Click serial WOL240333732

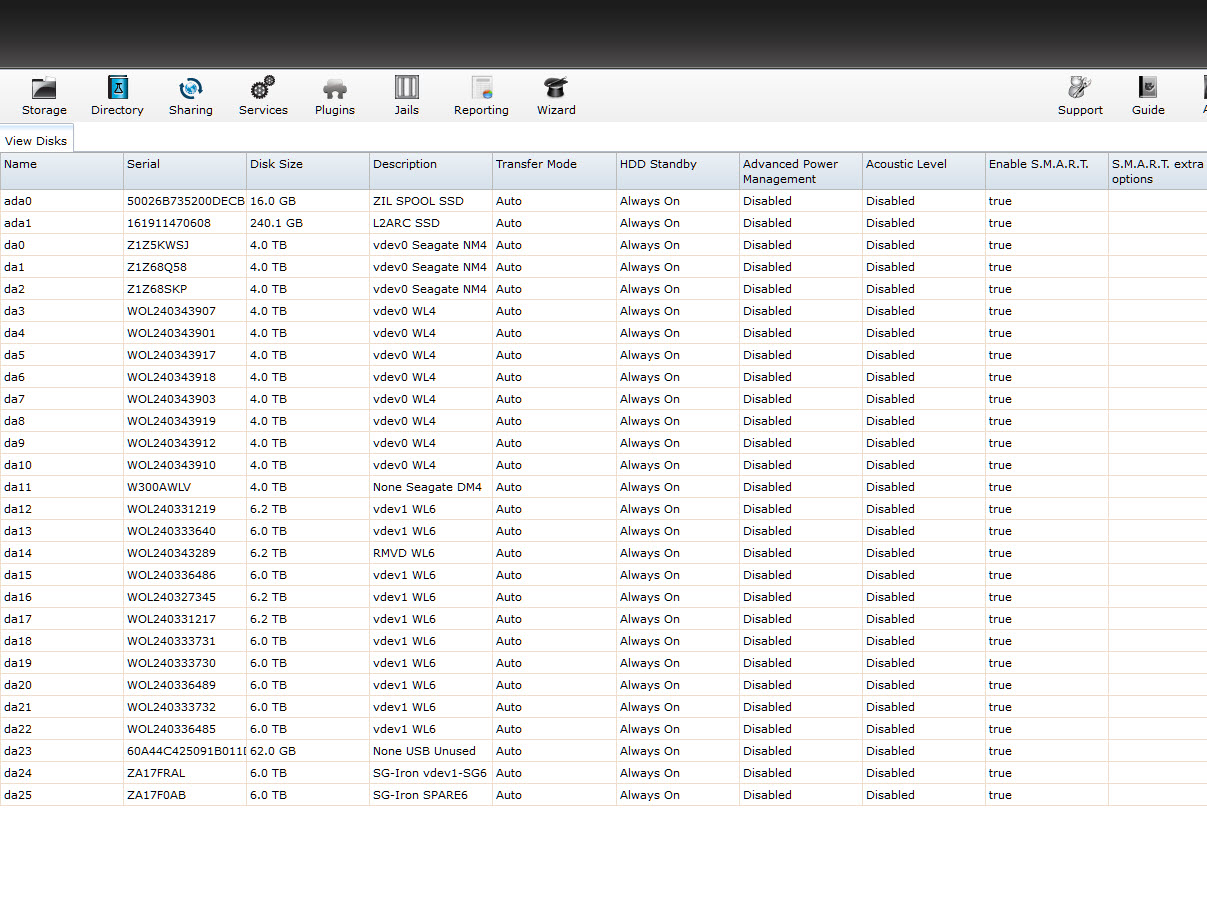(x=171, y=707)
